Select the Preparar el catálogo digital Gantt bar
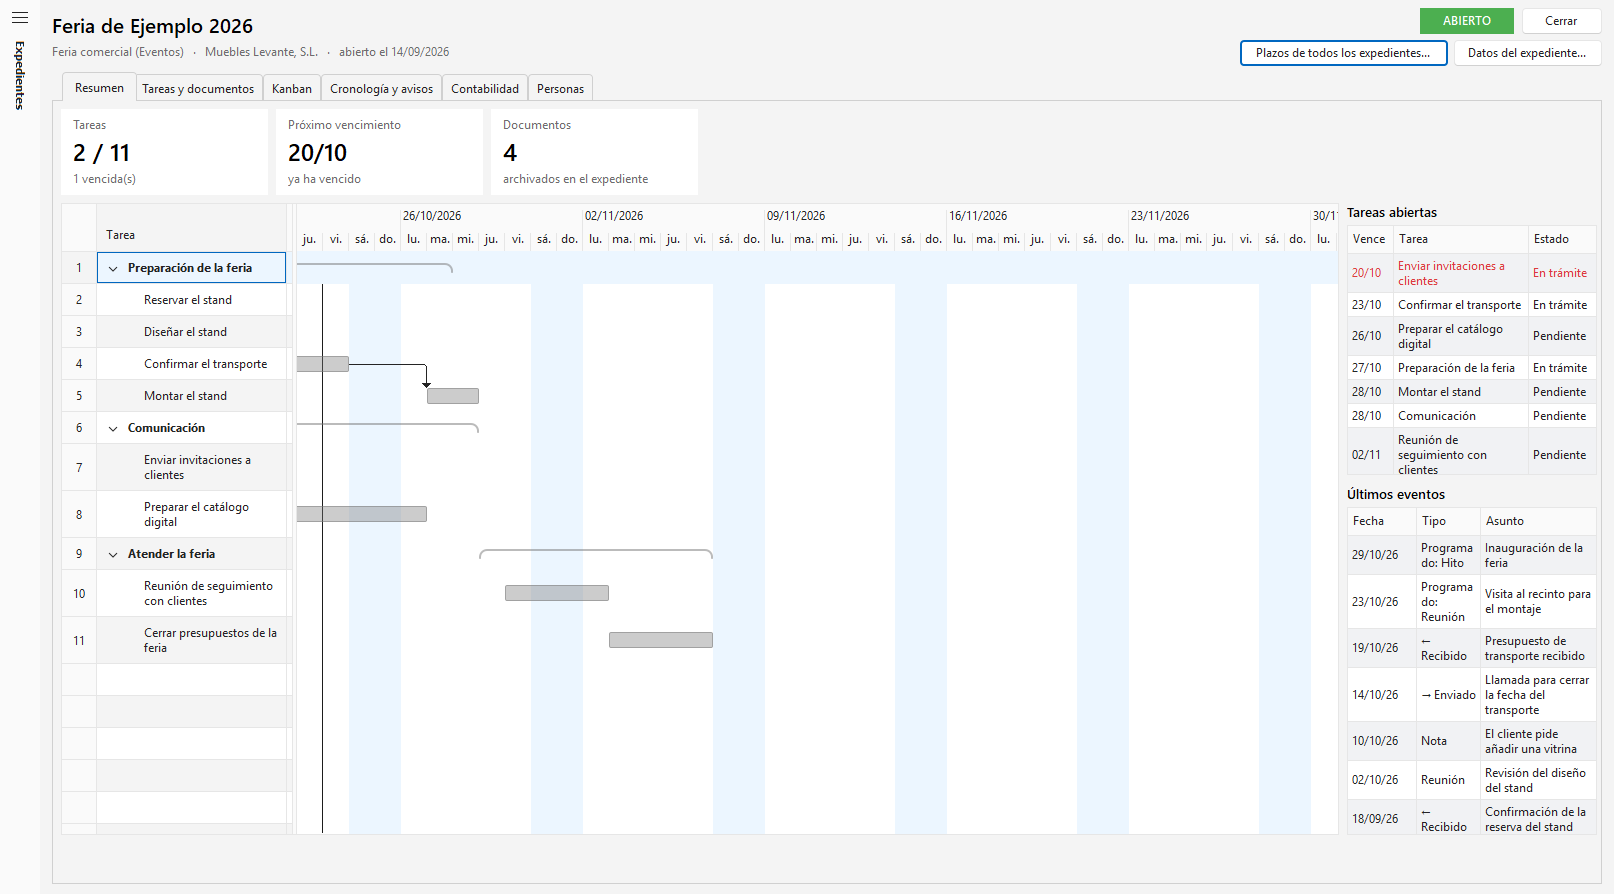 coord(362,514)
